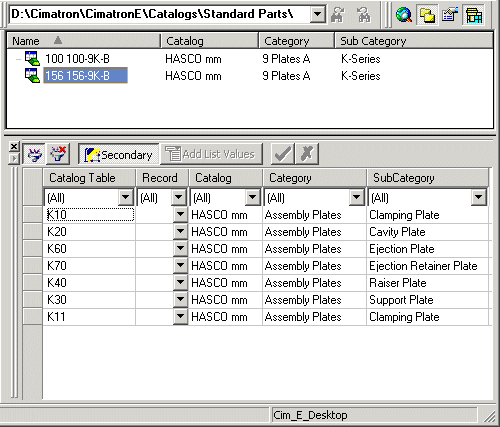Toggle the Secondary button
The image size is (500, 427).
(x=119, y=154)
